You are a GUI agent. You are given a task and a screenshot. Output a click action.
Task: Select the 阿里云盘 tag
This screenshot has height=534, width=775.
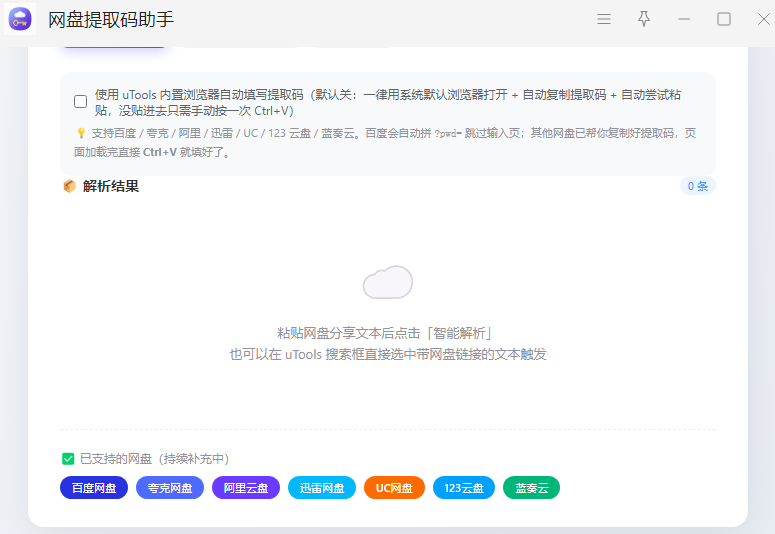(x=246, y=488)
